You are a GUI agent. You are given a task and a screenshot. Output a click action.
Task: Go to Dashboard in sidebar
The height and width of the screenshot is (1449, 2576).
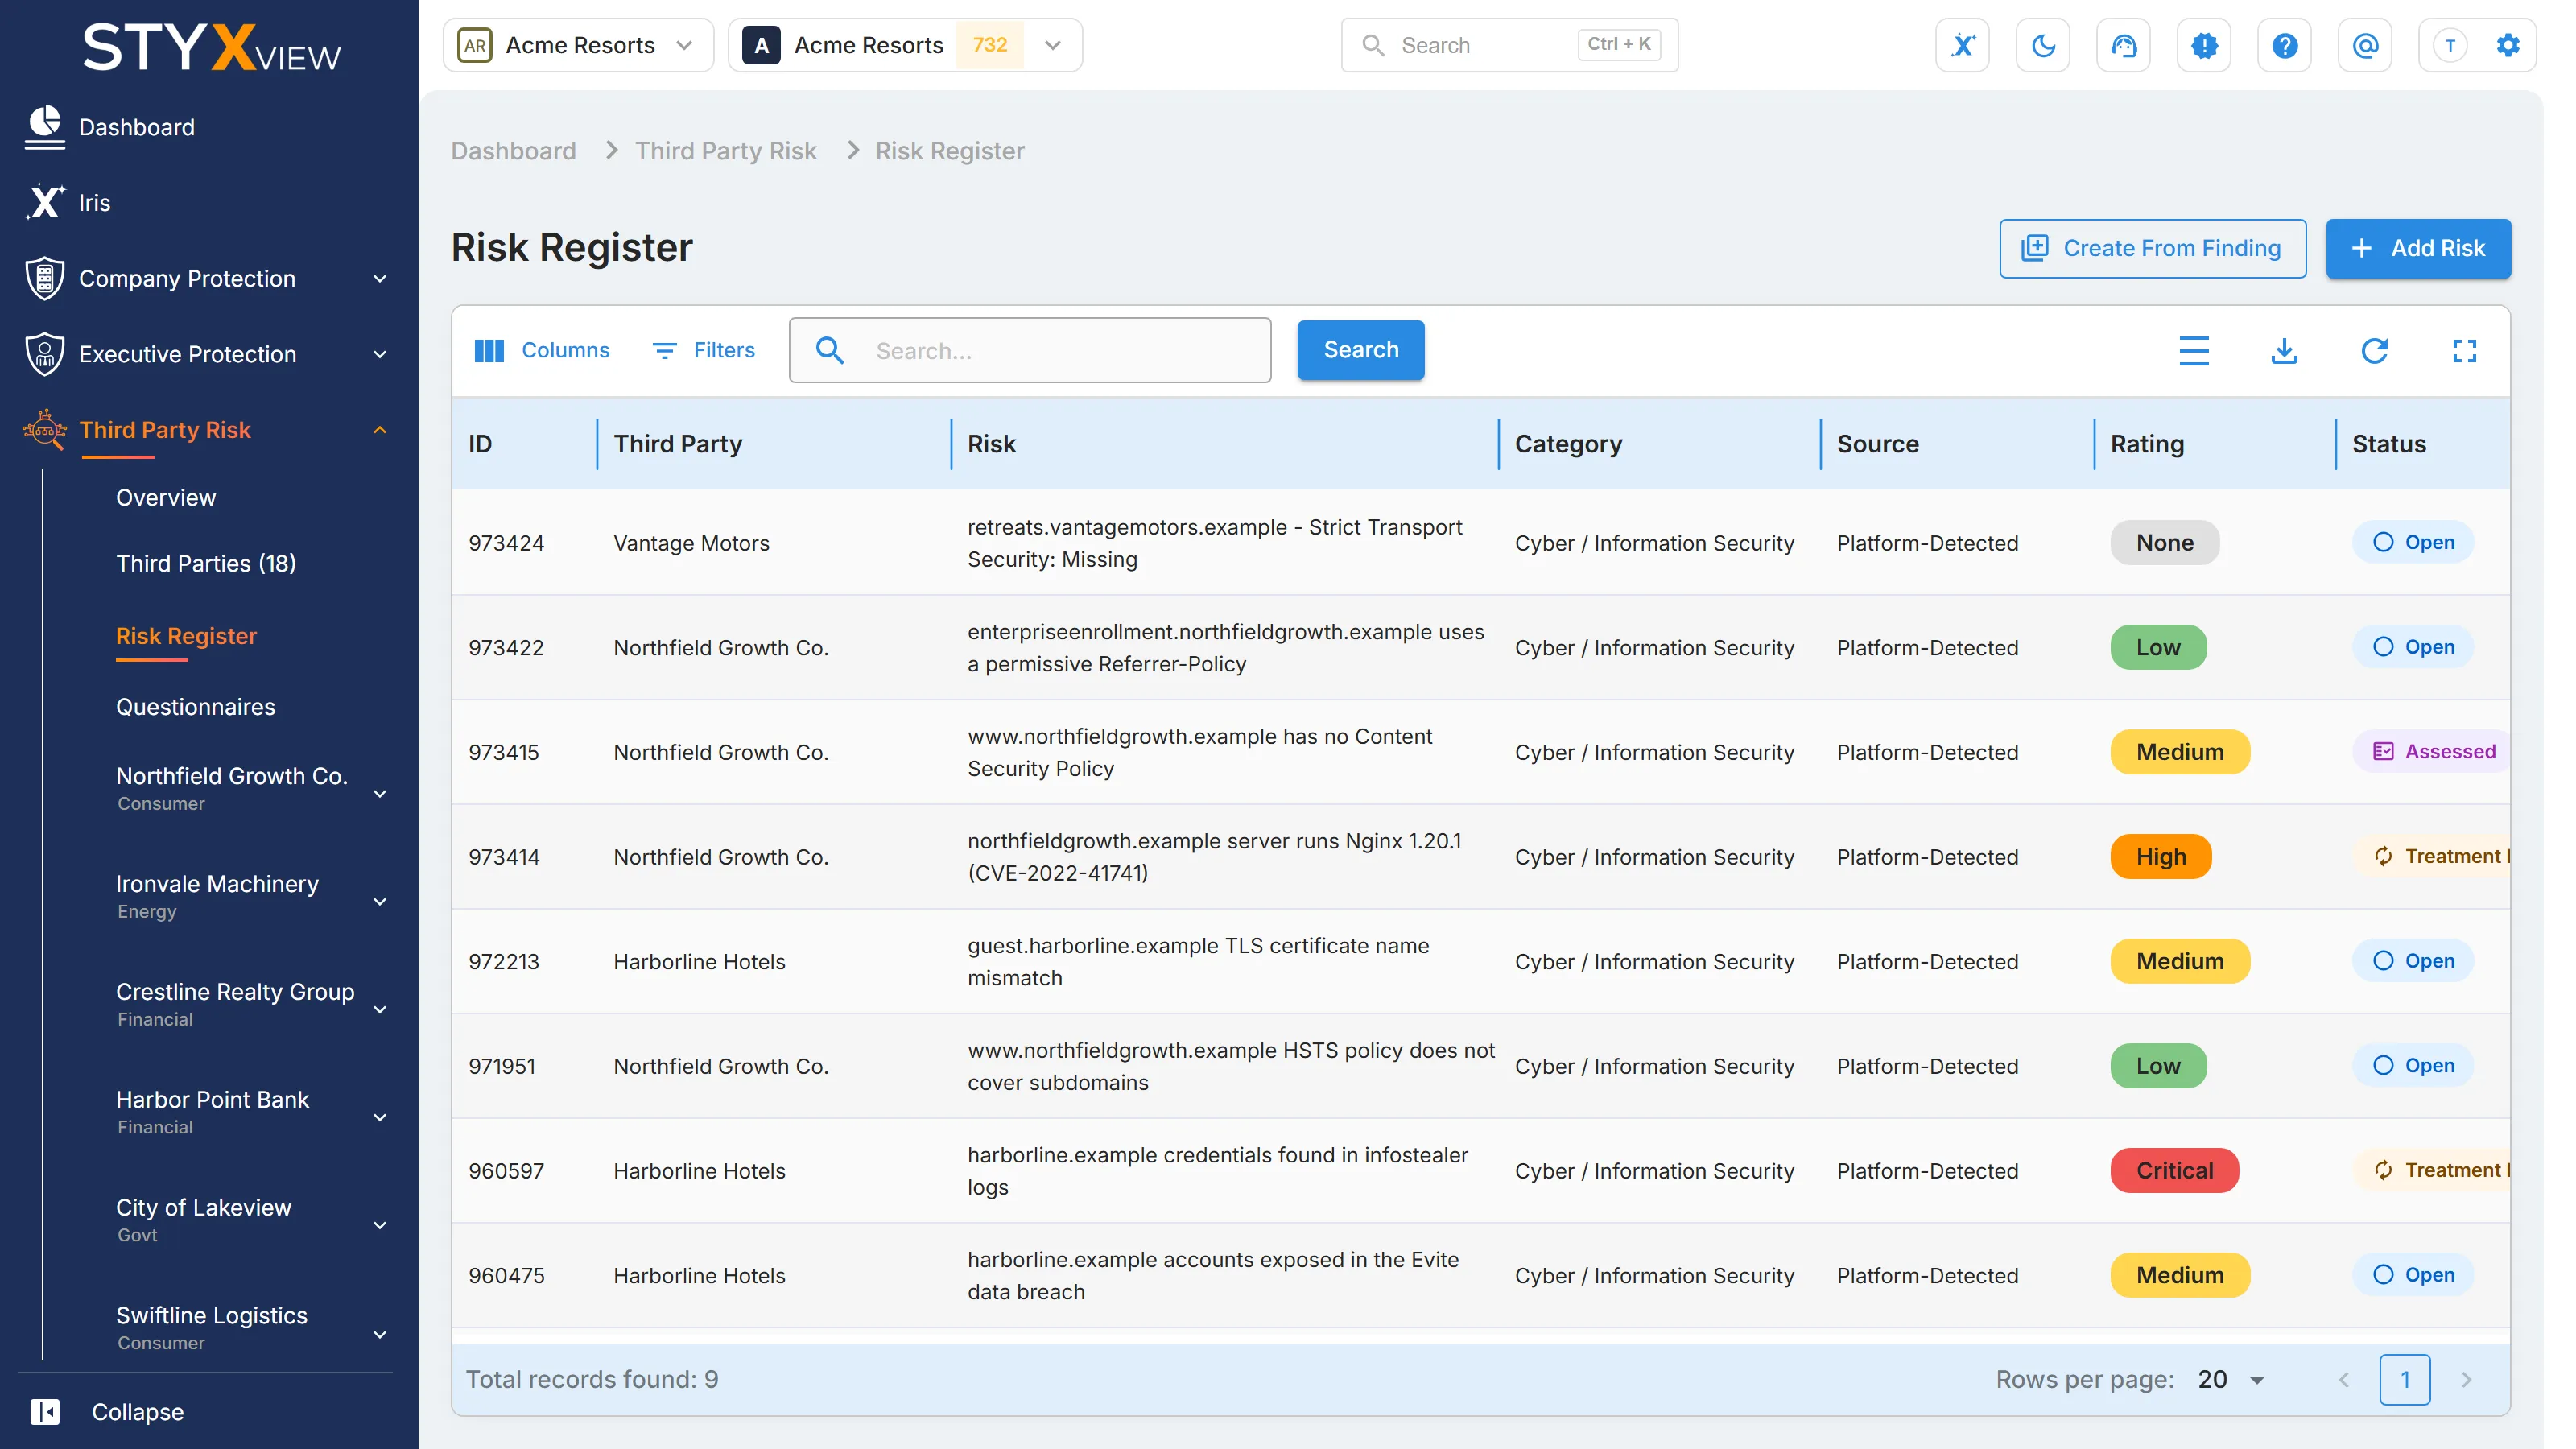point(137,127)
